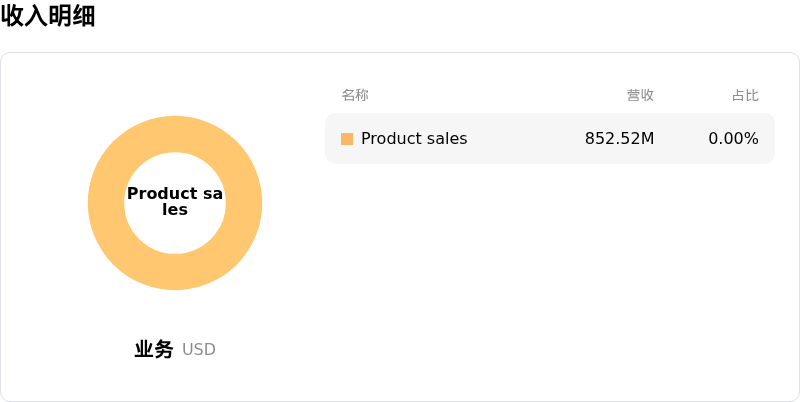This screenshot has width=800, height=402.
Task: Click the bottom arc of the donut ring
Action: click(x=175, y=272)
